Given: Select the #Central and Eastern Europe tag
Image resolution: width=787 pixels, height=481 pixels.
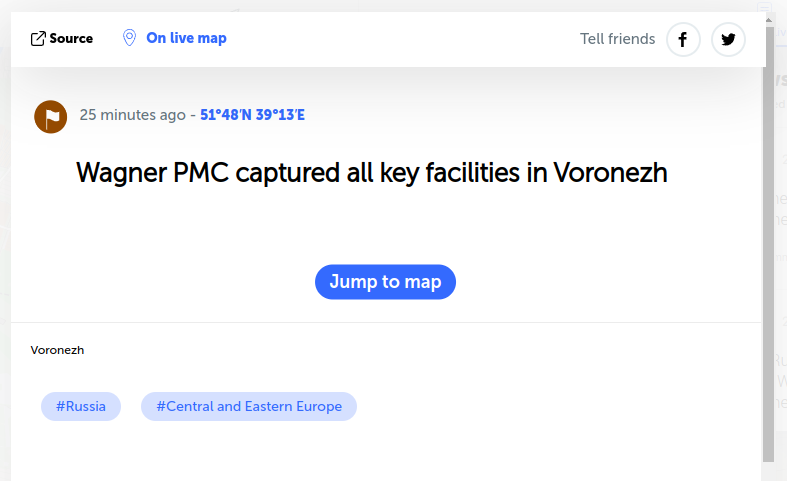Looking at the screenshot, I should [x=249, y=407].
